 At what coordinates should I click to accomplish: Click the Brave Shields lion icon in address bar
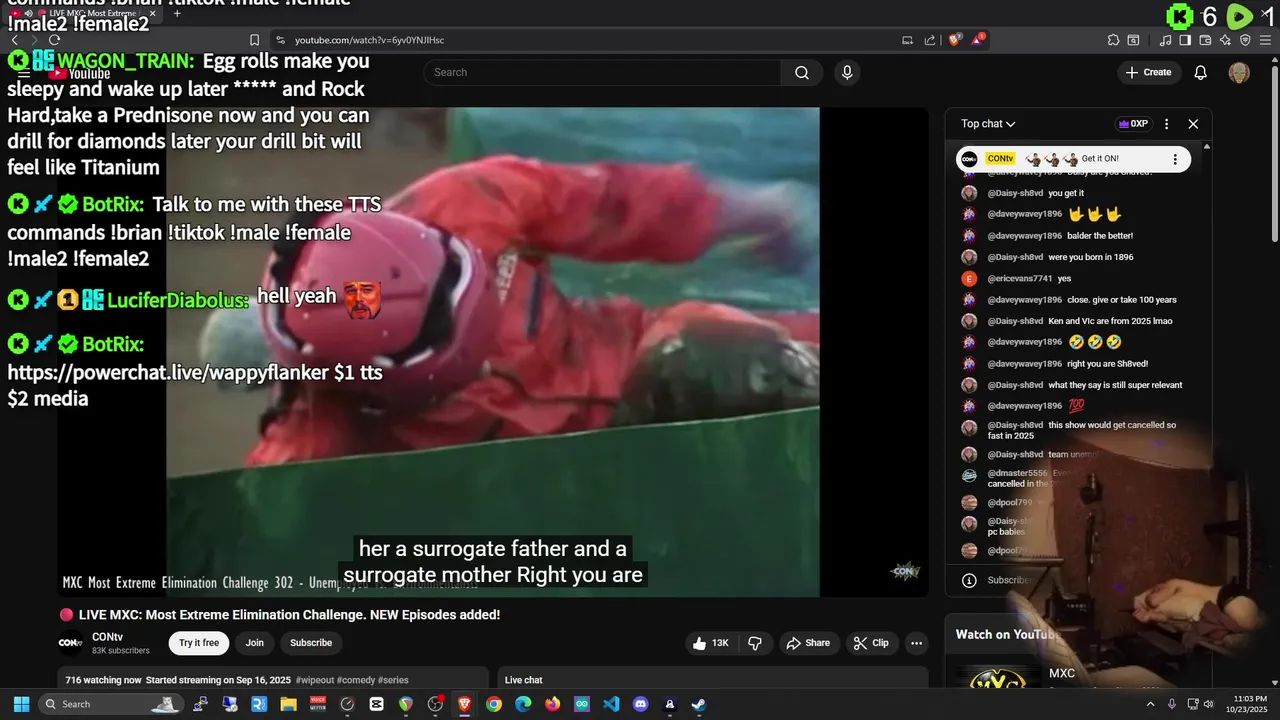955,40
